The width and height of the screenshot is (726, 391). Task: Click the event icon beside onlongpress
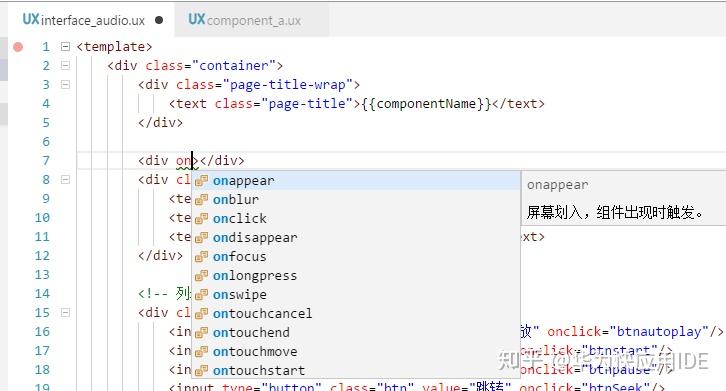(x=201, y=276)
